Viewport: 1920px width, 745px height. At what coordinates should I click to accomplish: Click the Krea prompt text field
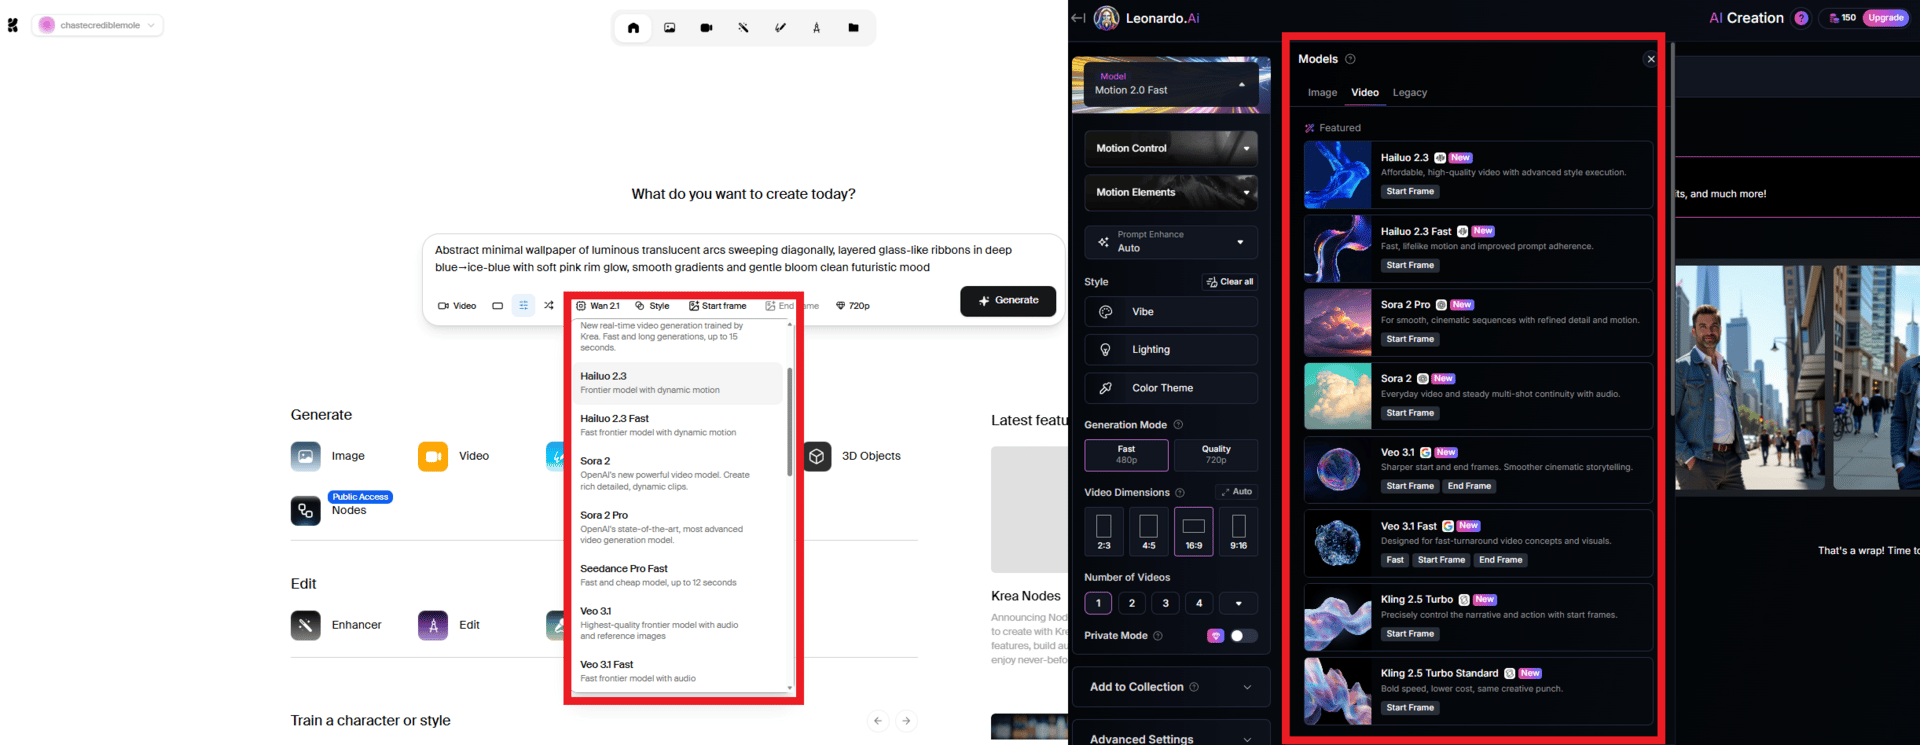tap(742, 259)
